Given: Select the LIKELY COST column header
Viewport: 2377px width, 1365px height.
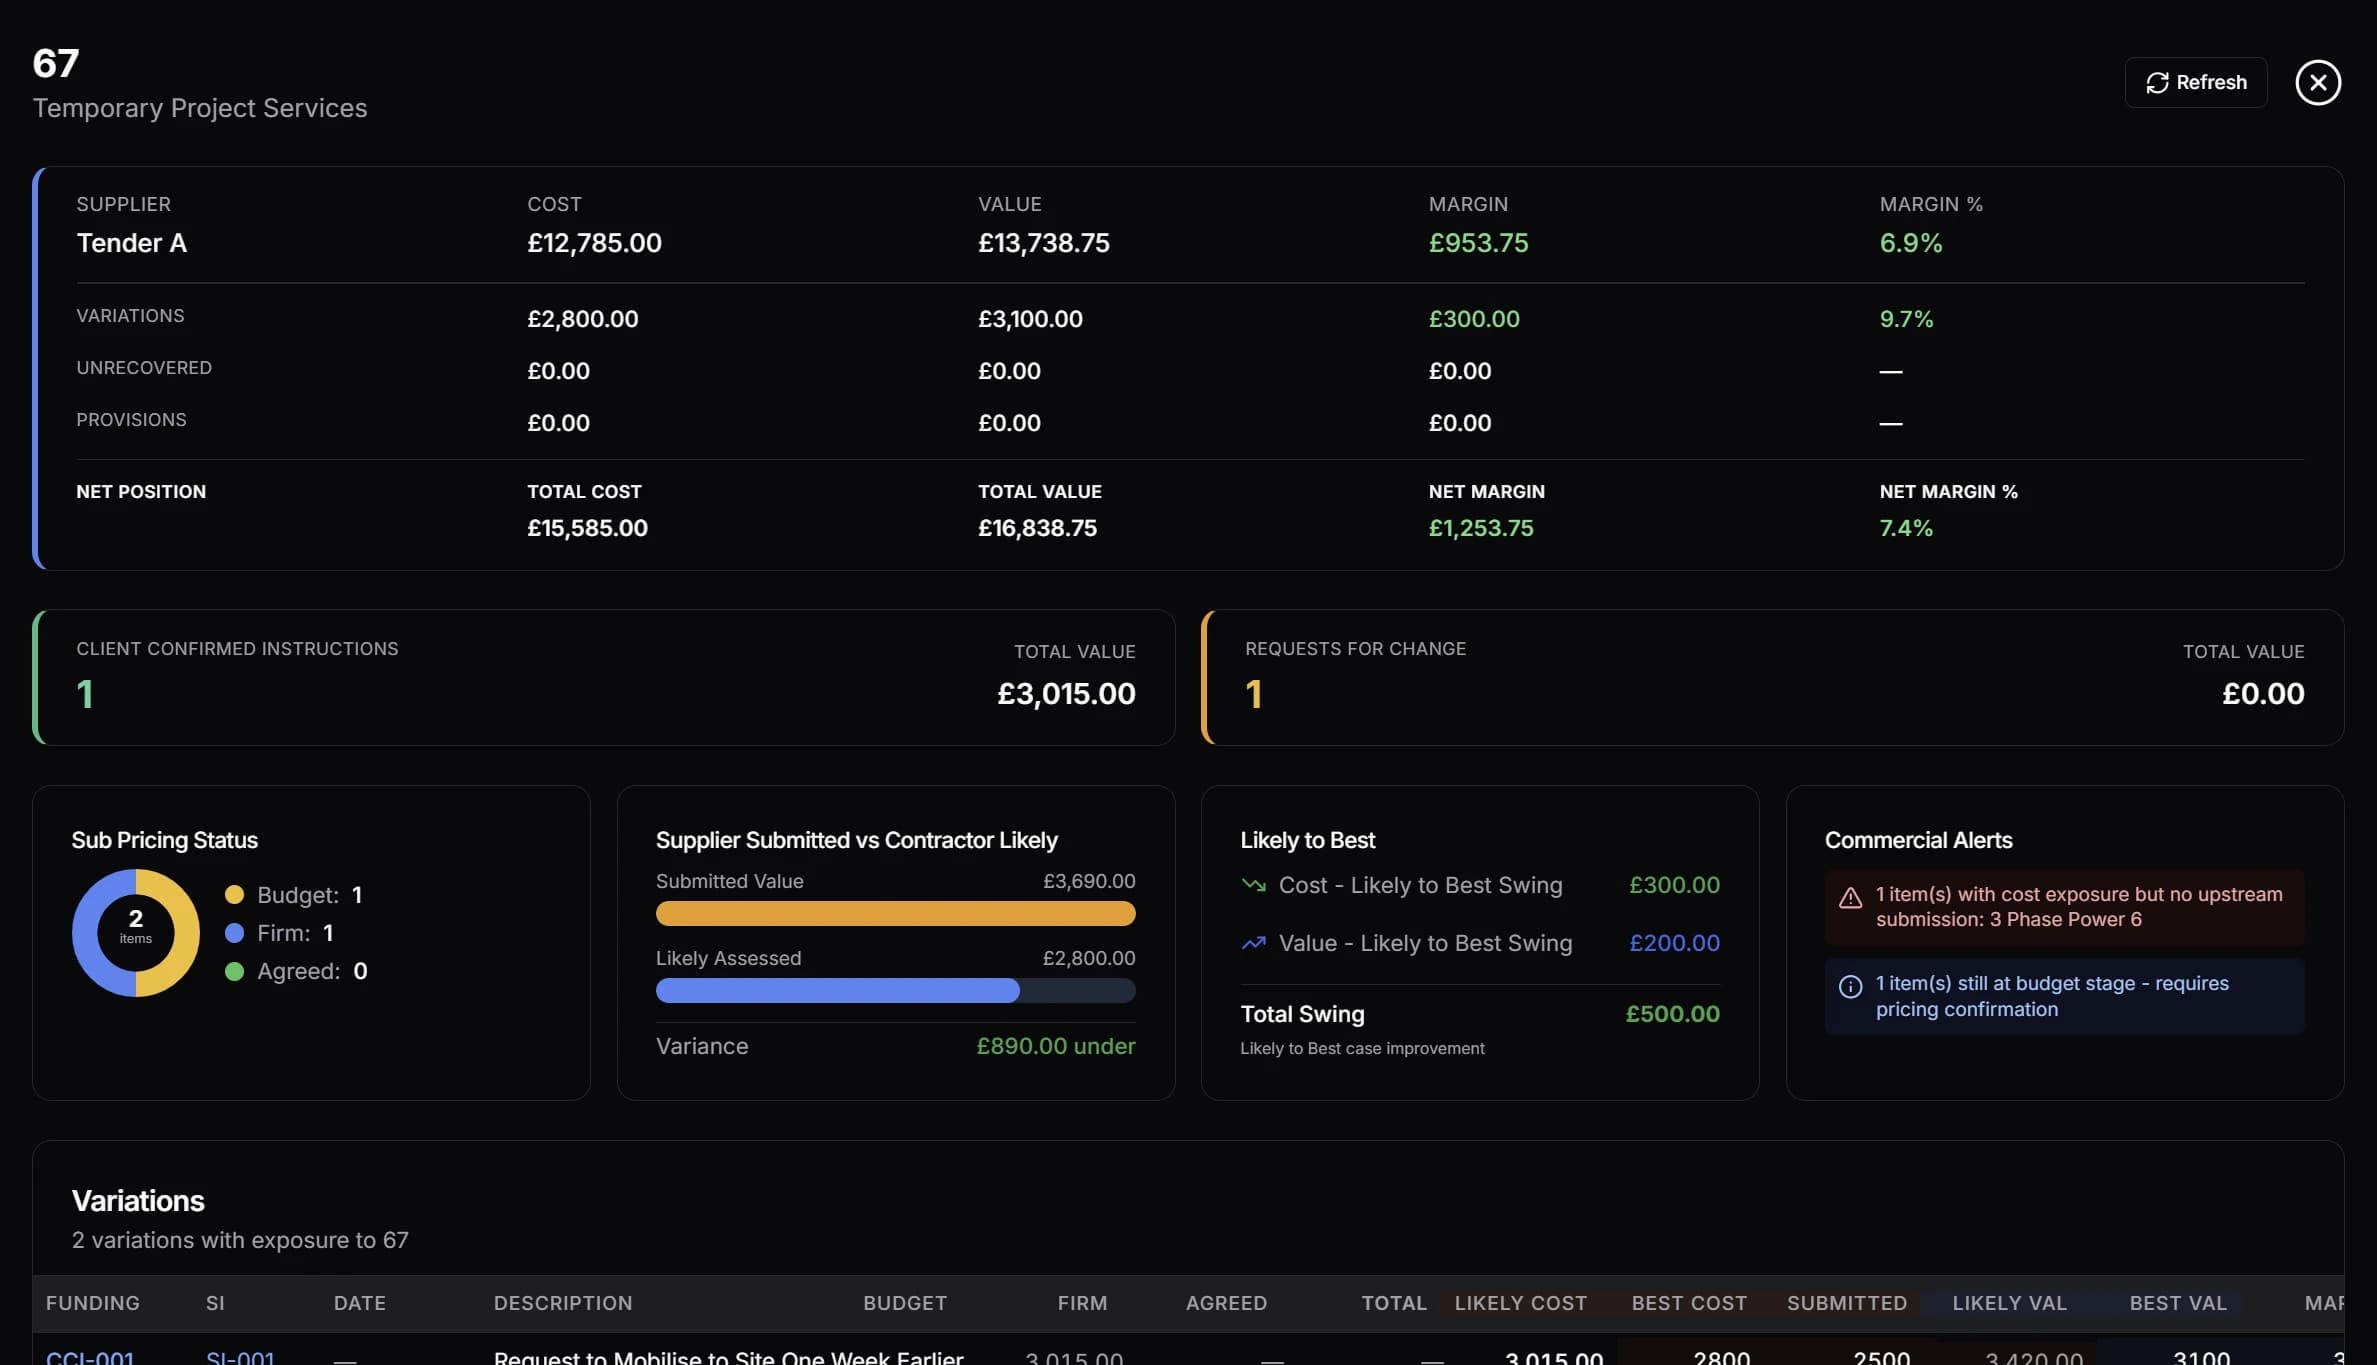Looking at the screenshot, I should coord(1520,1303).
